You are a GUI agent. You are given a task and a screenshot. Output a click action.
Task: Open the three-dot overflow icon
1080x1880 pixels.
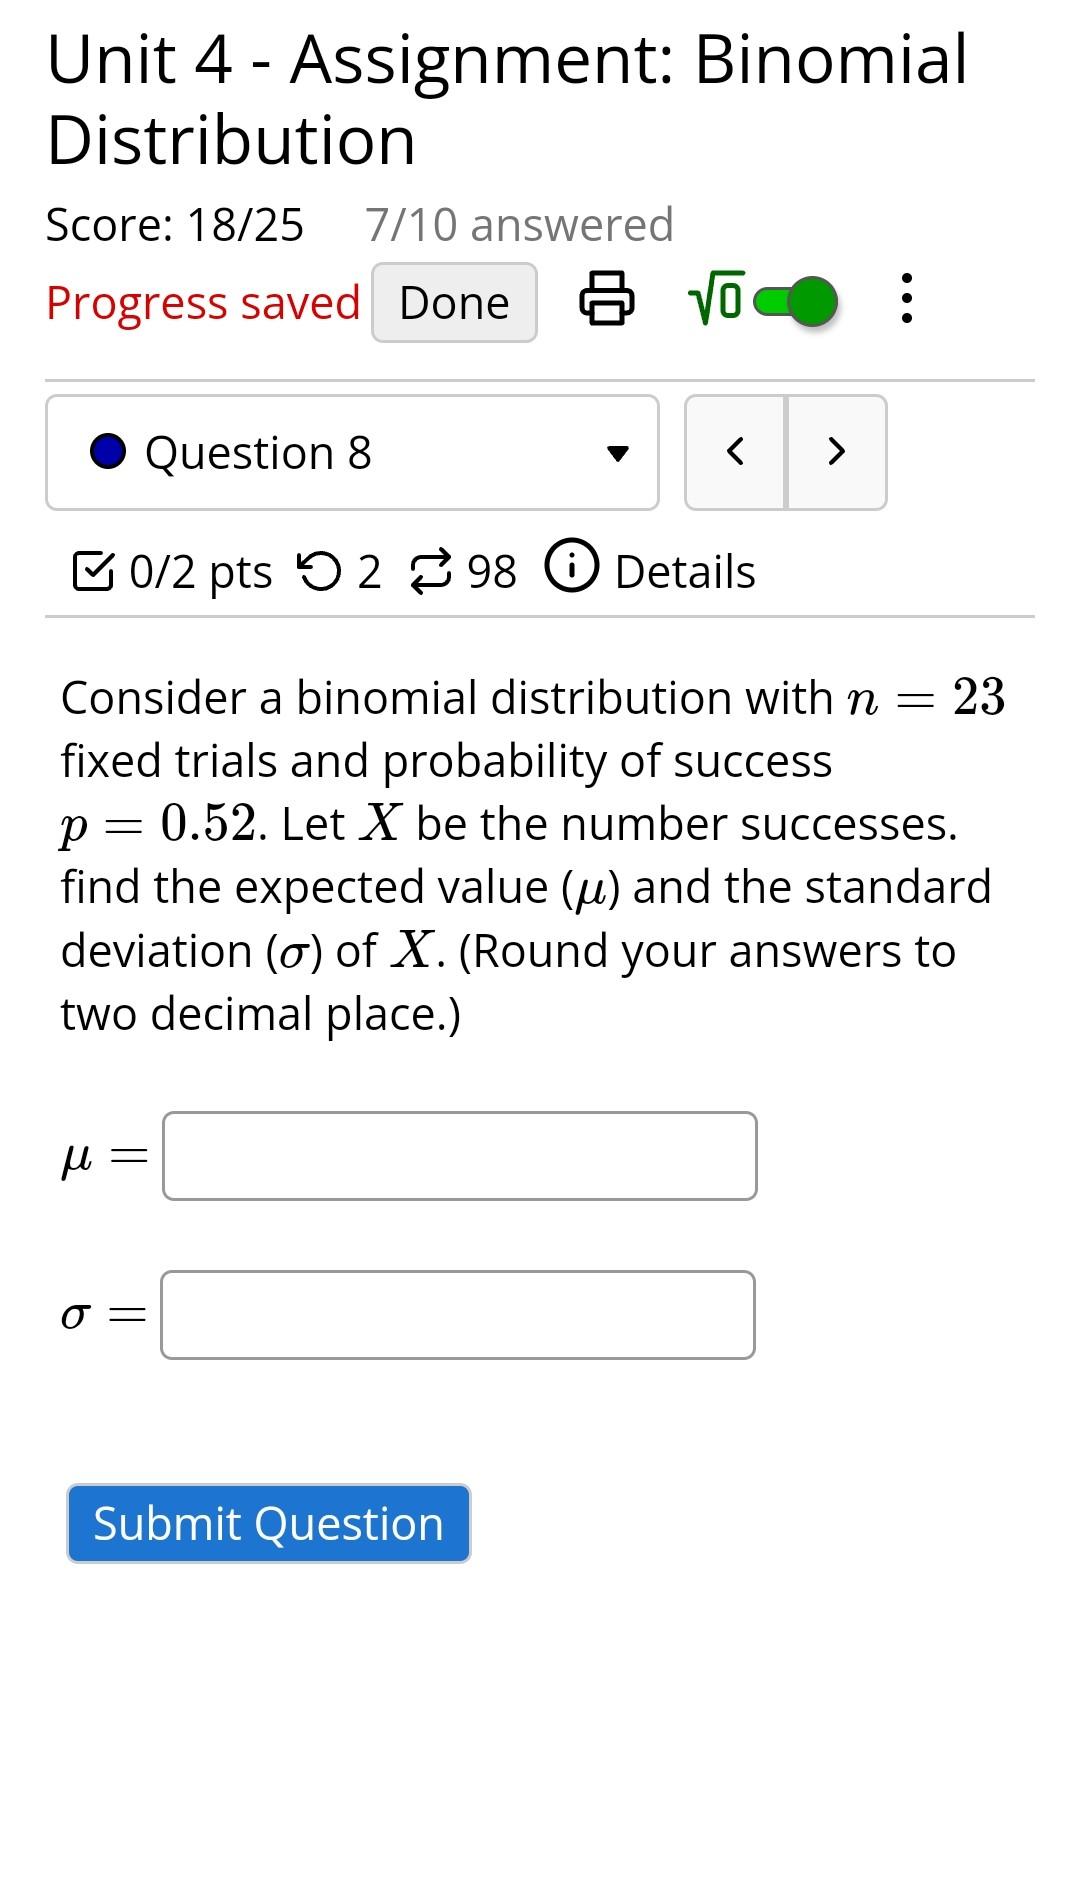click(x=906, y=300)
